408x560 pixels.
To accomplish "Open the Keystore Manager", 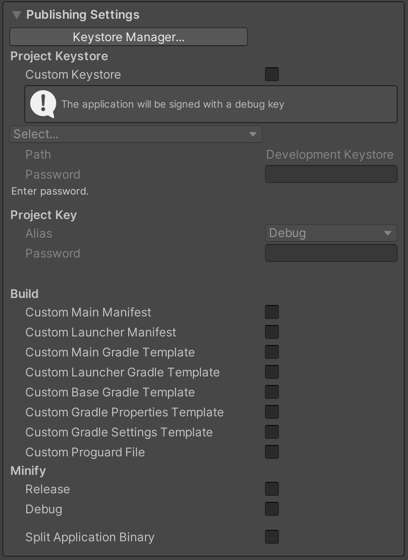I will (x=129, y=37).
